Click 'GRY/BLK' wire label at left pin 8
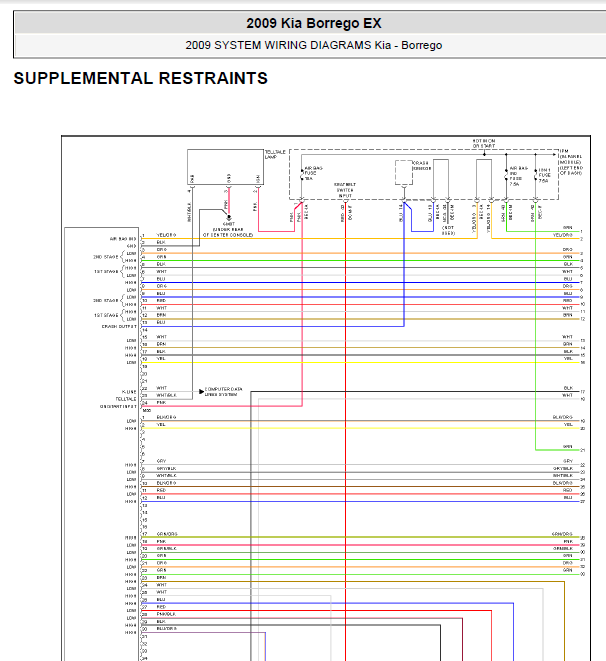 166,468
